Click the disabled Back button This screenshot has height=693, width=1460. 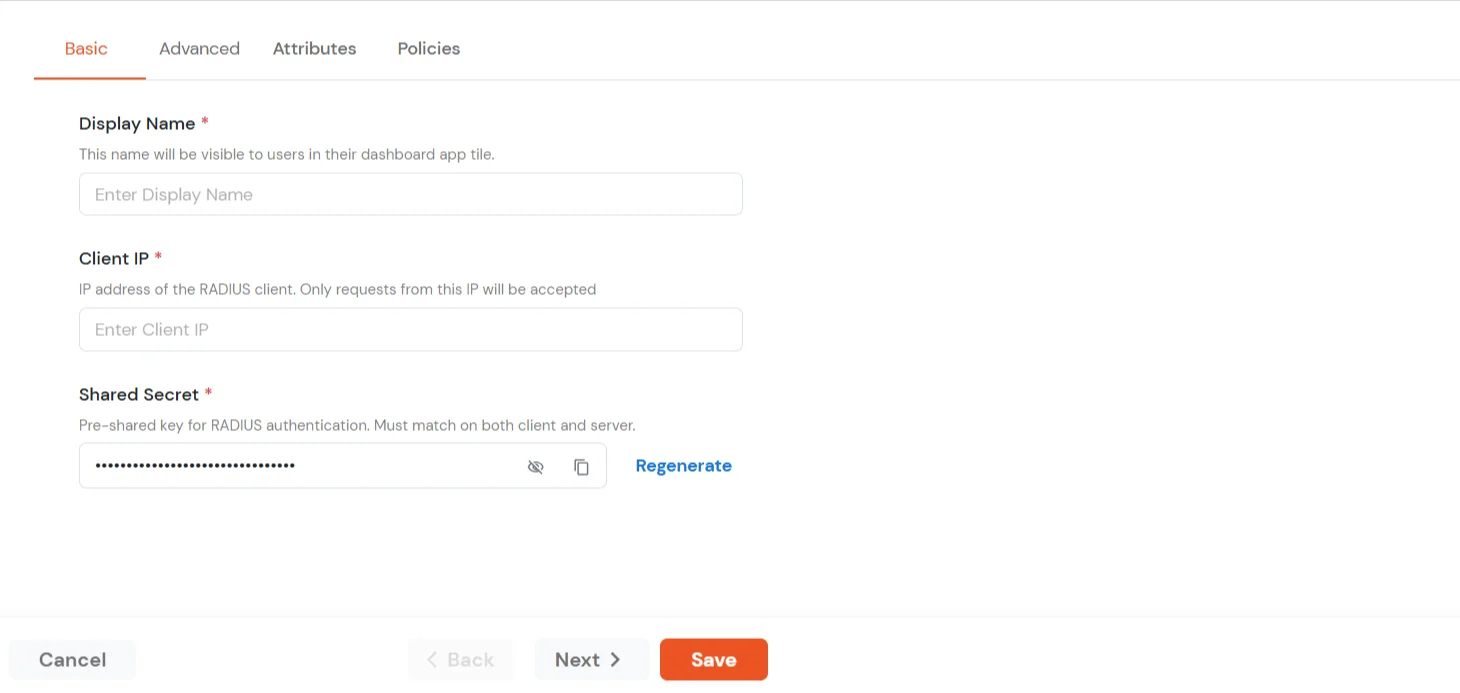pos(461,659)
